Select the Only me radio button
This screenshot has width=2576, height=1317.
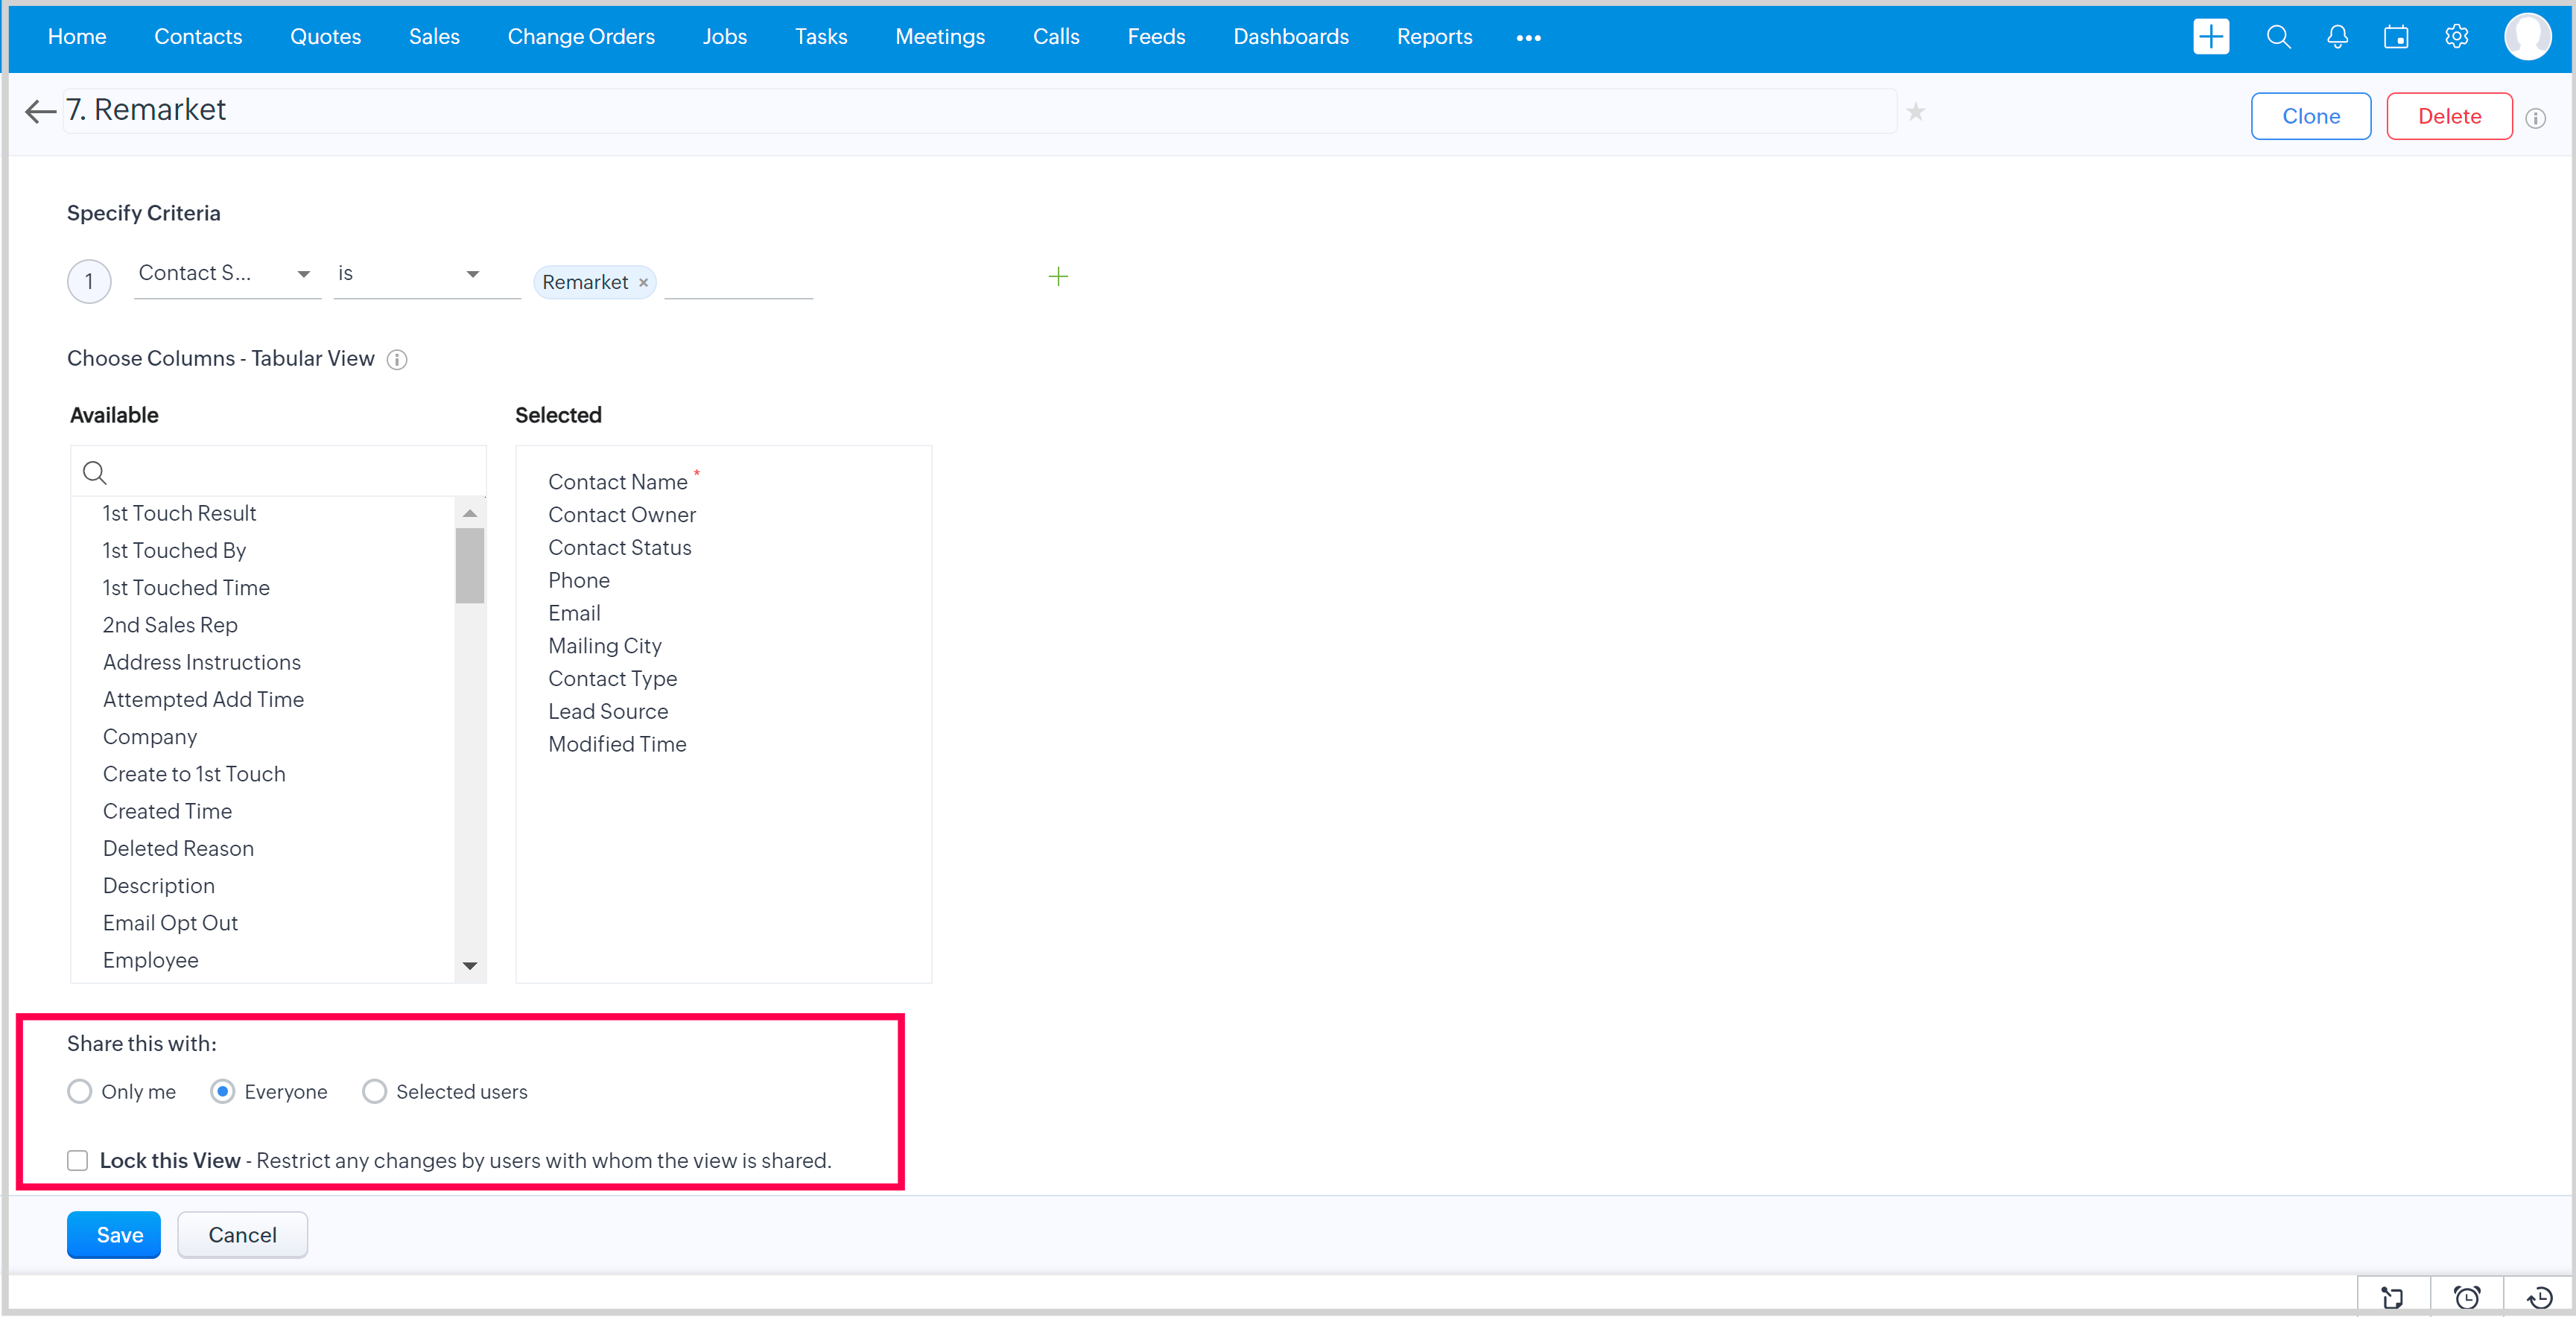[80, 1091]
